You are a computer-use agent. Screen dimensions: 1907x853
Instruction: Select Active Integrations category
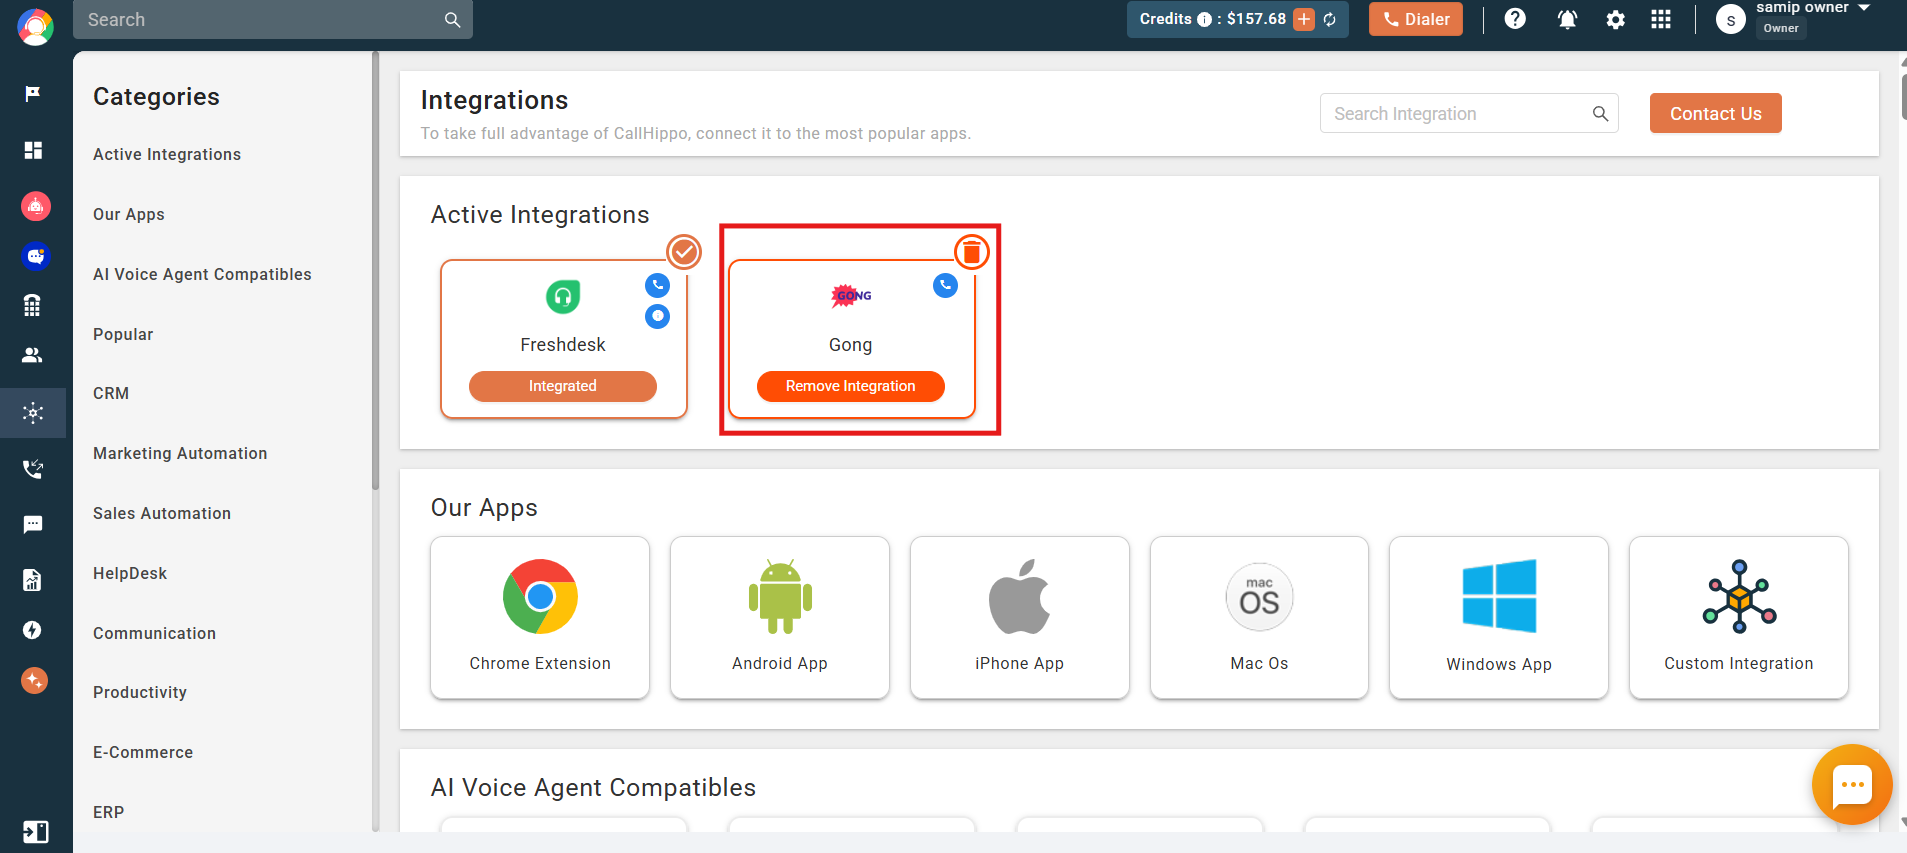tap(167, 154)
